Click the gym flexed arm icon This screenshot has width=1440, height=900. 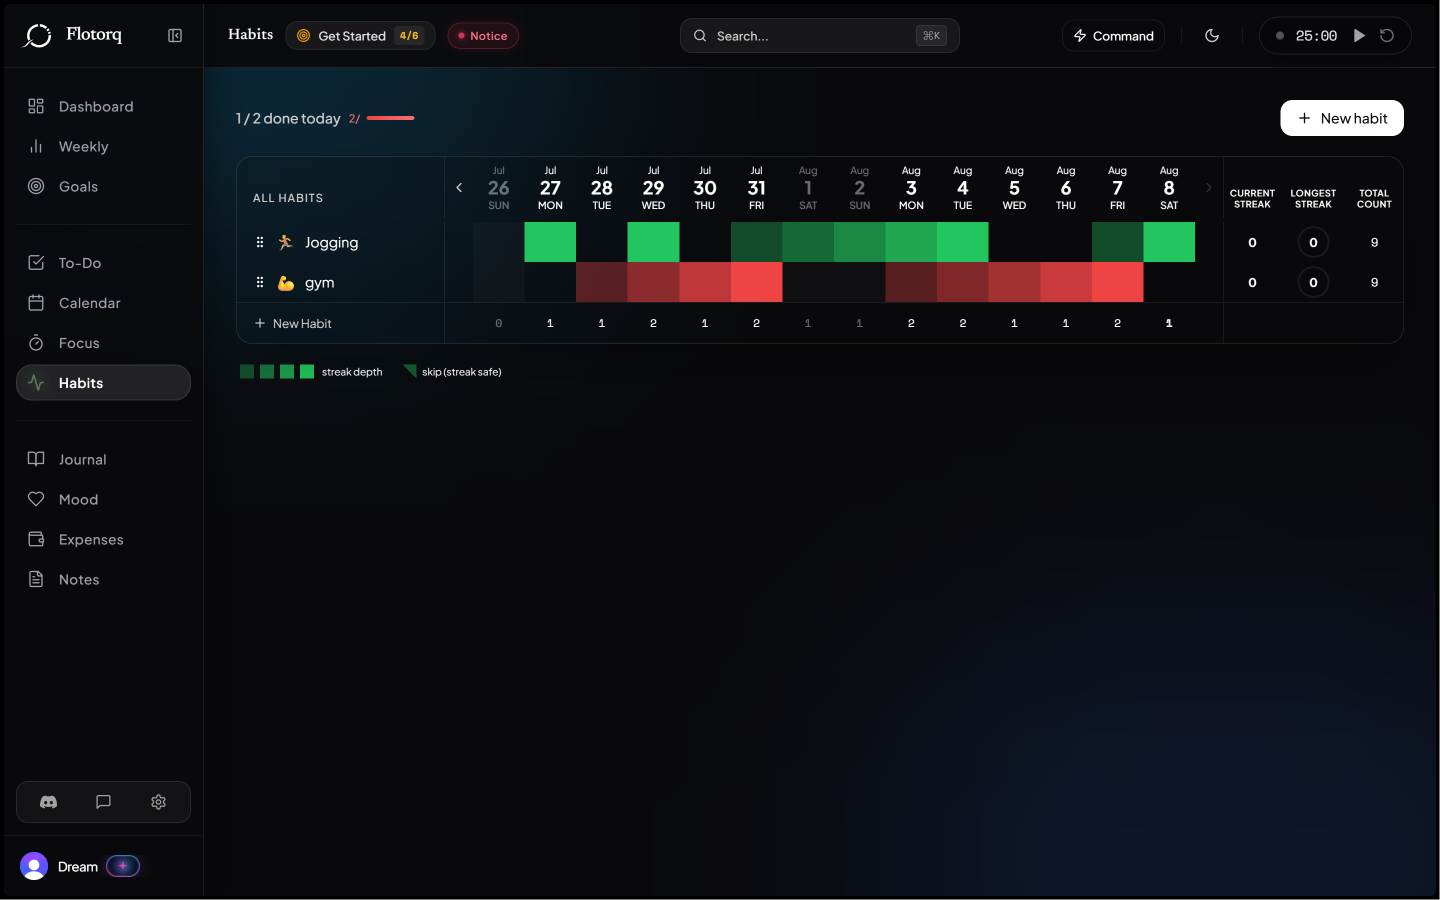[286, 283]
